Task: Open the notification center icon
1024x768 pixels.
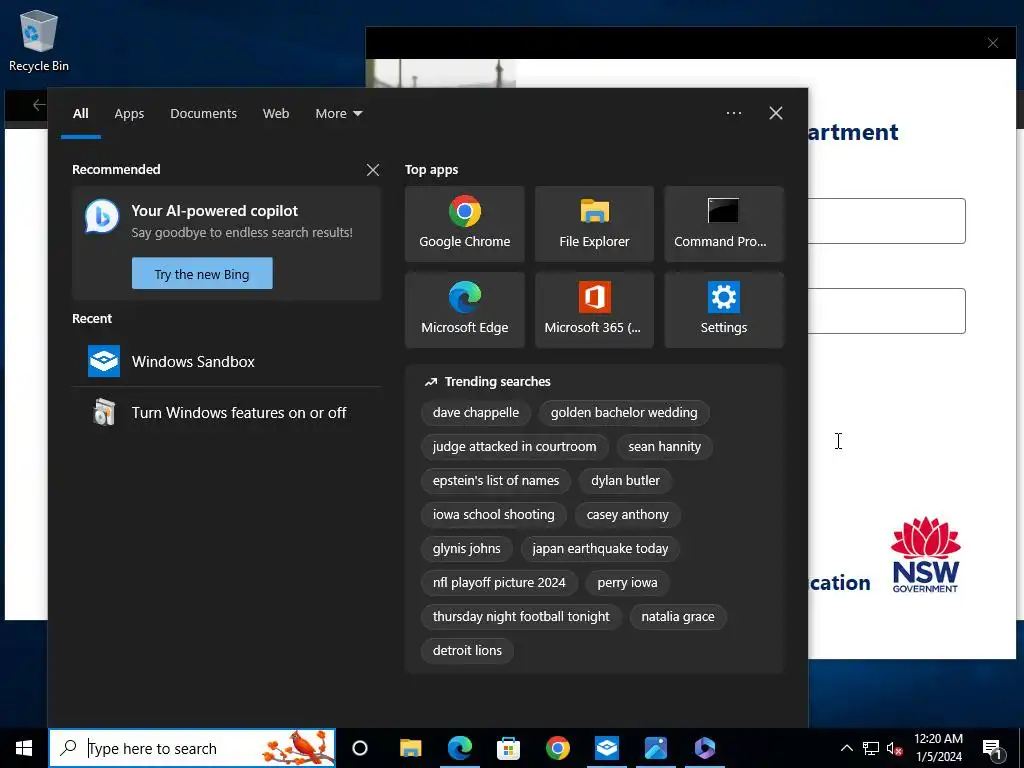Action: 993,748
